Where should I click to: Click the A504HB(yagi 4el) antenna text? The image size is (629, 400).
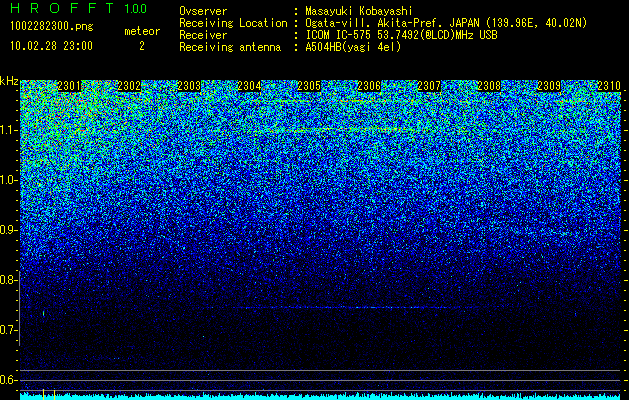click(353, 47)
